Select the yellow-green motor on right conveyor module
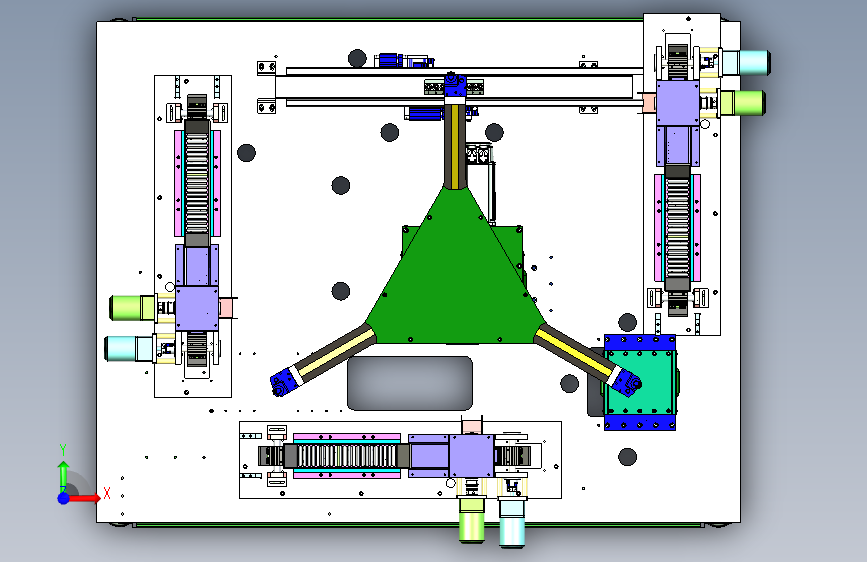Image resolution: width=867 pixels, height=562 pixels. coord(741,102)
